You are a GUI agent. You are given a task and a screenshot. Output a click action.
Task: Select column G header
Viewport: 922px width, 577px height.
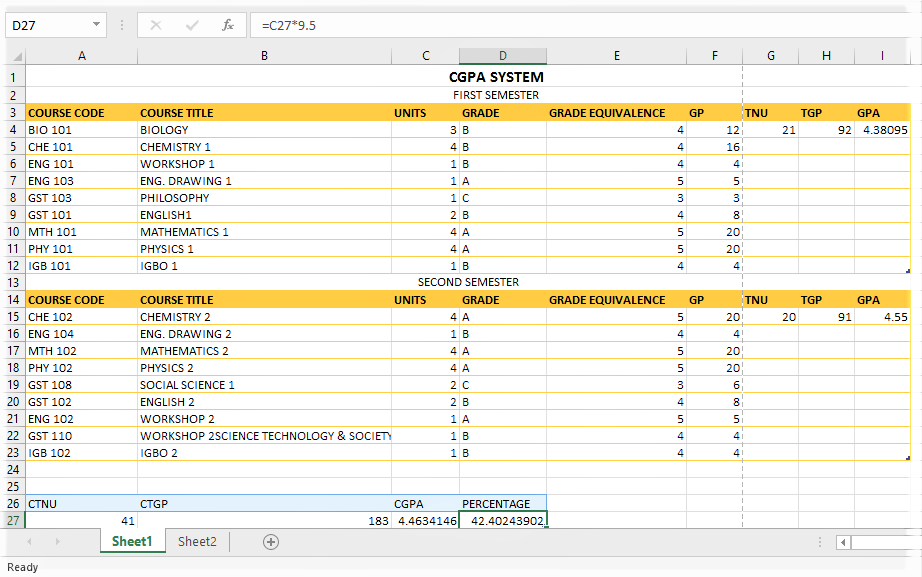click(x=770, y=56)
